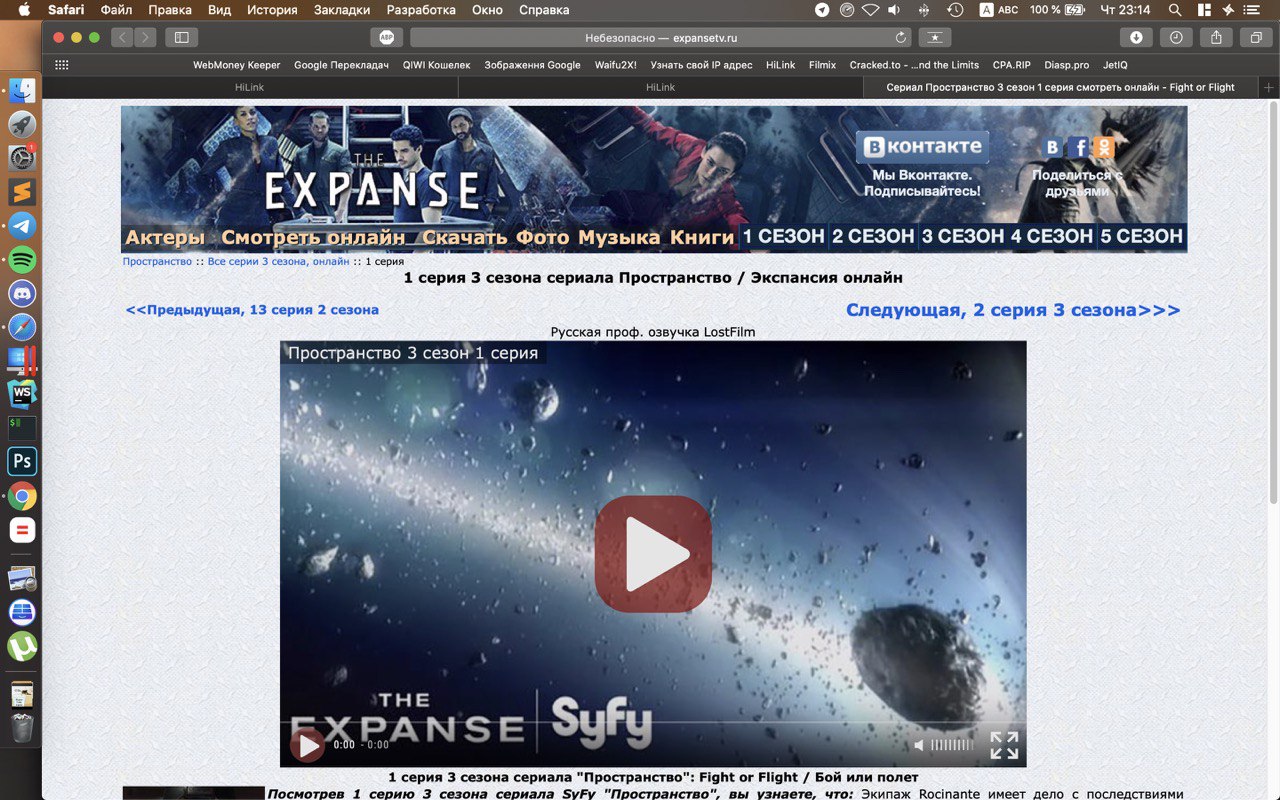
Task: Share via Odnoklassniki icon in banner
Action: click(1103, 148)
